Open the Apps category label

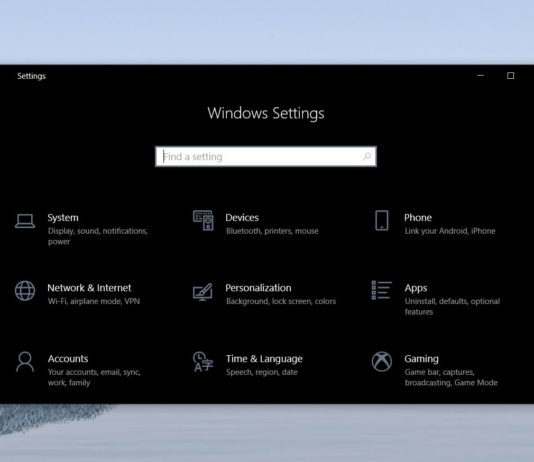click(x=416, y=288)
